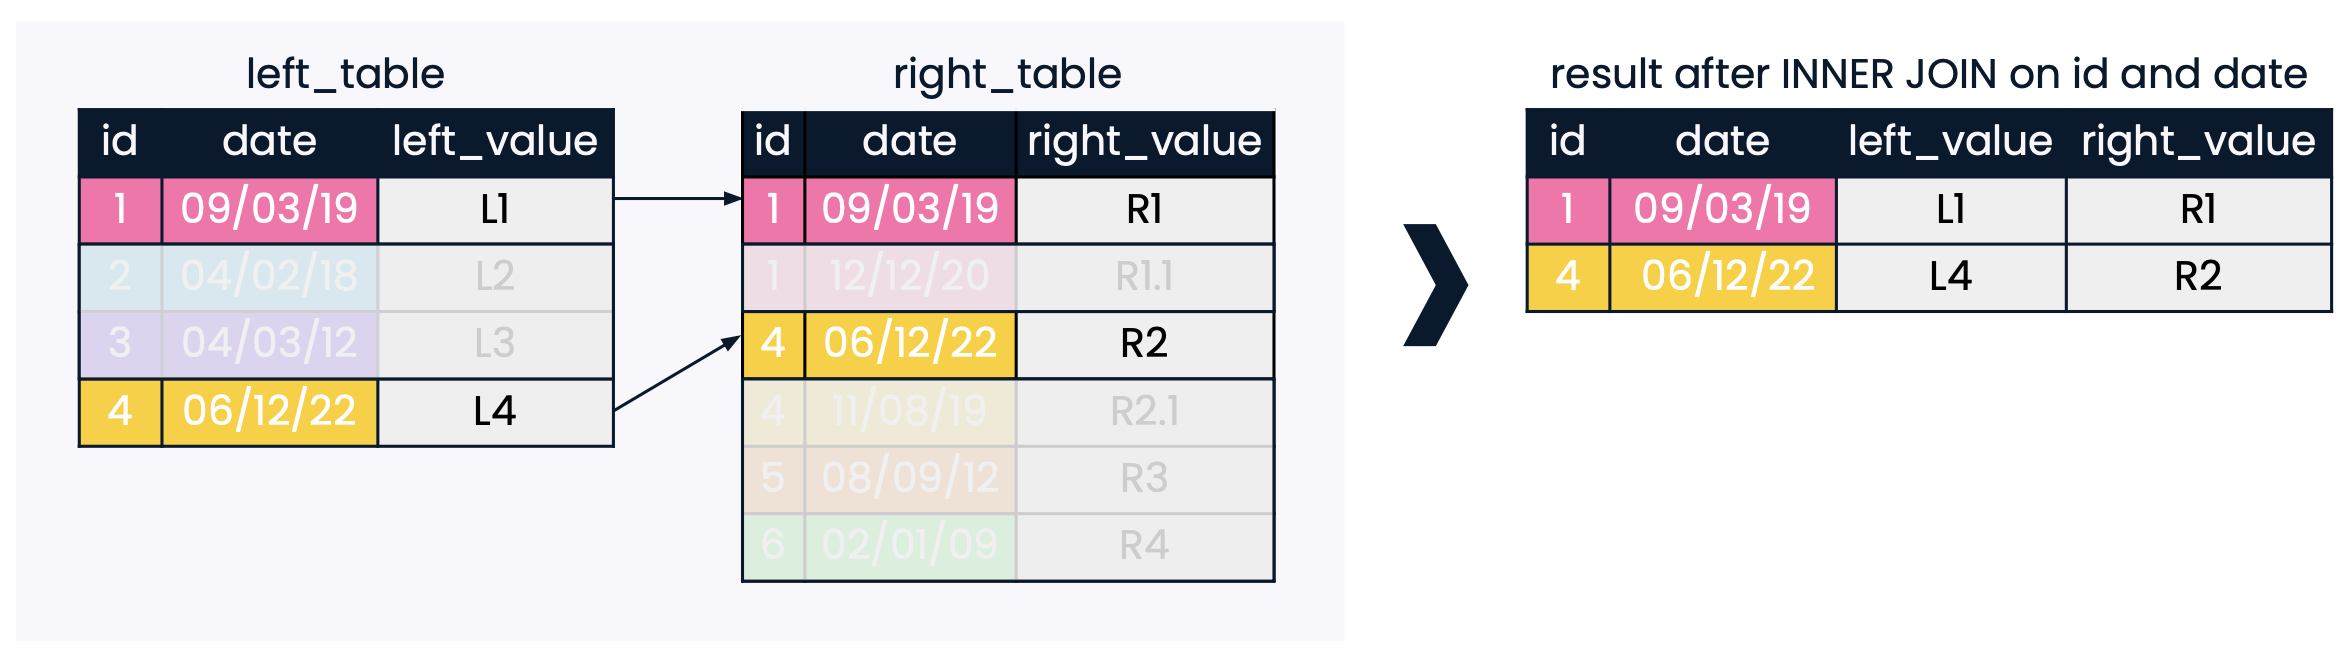Click the date header in result table

(1722, 141)
